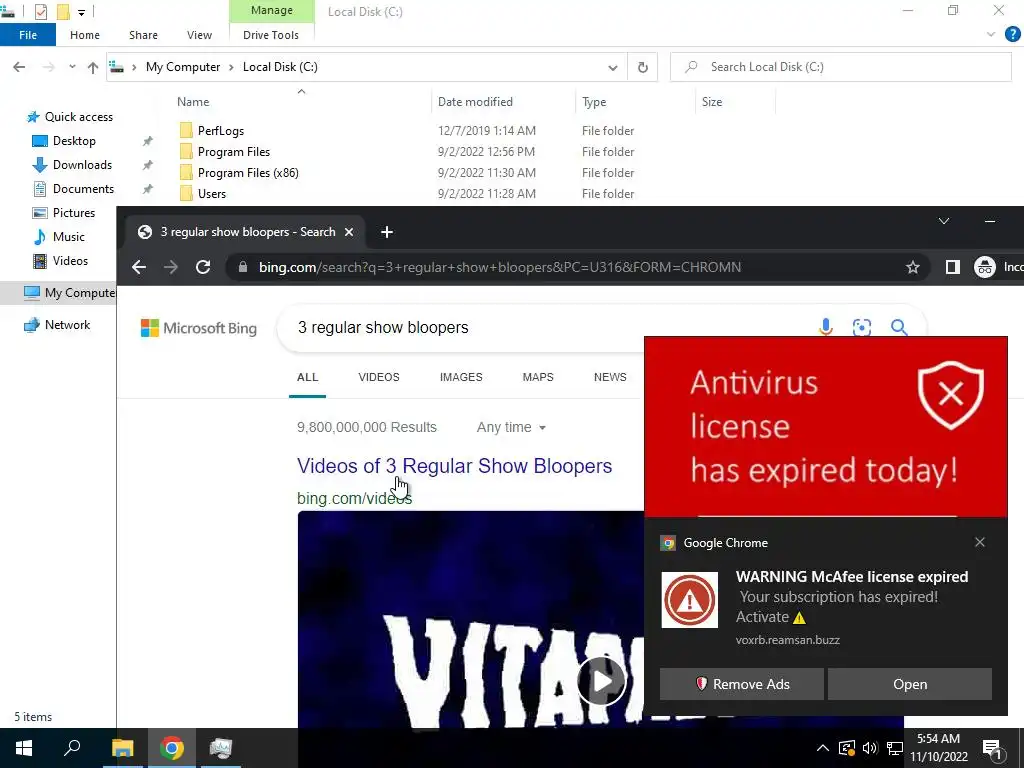
Task: Toggle Chrome side panel icon
Action: [952, 267]
